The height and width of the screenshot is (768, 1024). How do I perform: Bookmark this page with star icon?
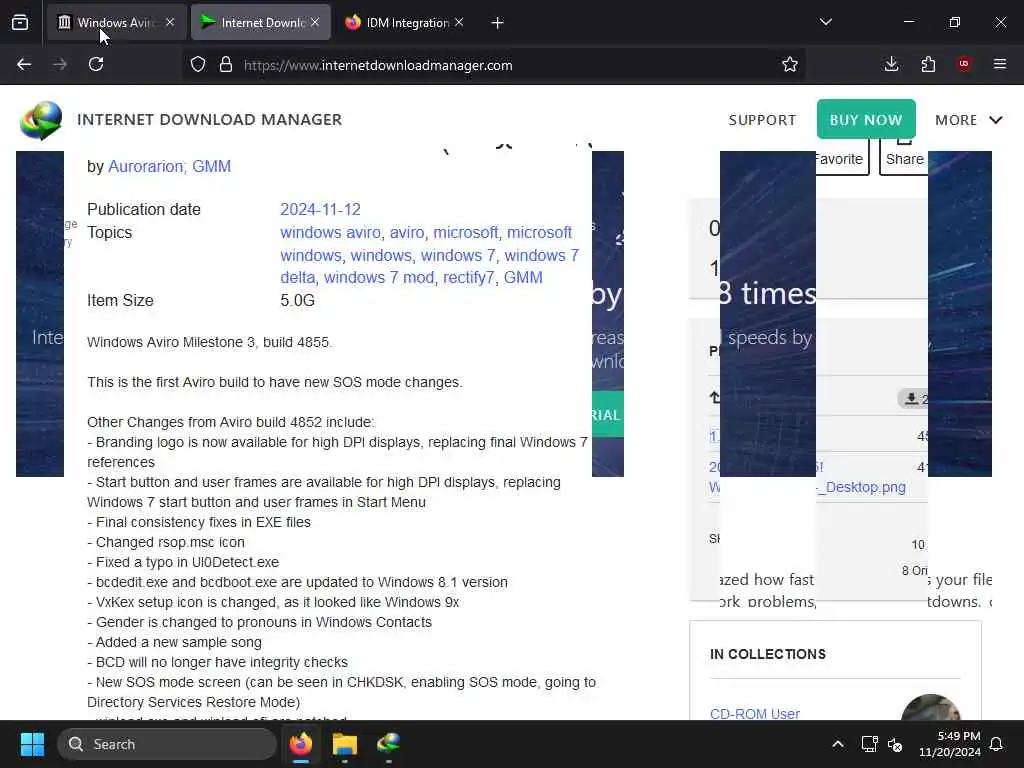click(790, 64)
